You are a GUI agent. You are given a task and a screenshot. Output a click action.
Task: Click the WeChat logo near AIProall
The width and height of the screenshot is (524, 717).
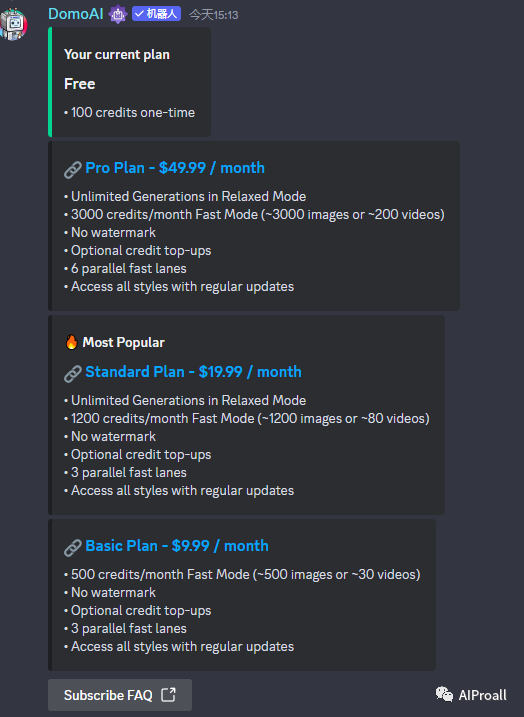click(x=444, y=694)
